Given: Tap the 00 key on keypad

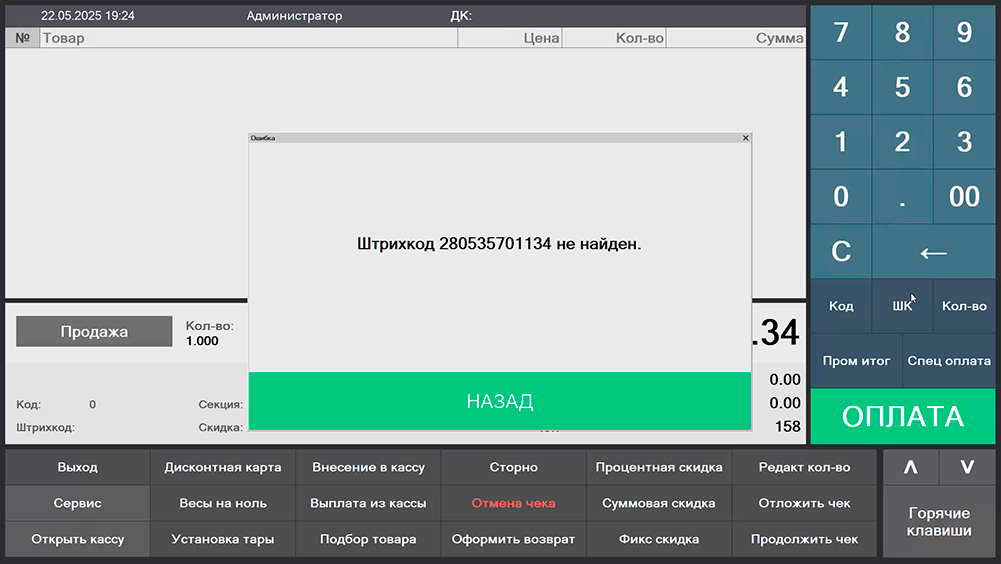Looking at the screenshot, I should click(x=964, y=196).
